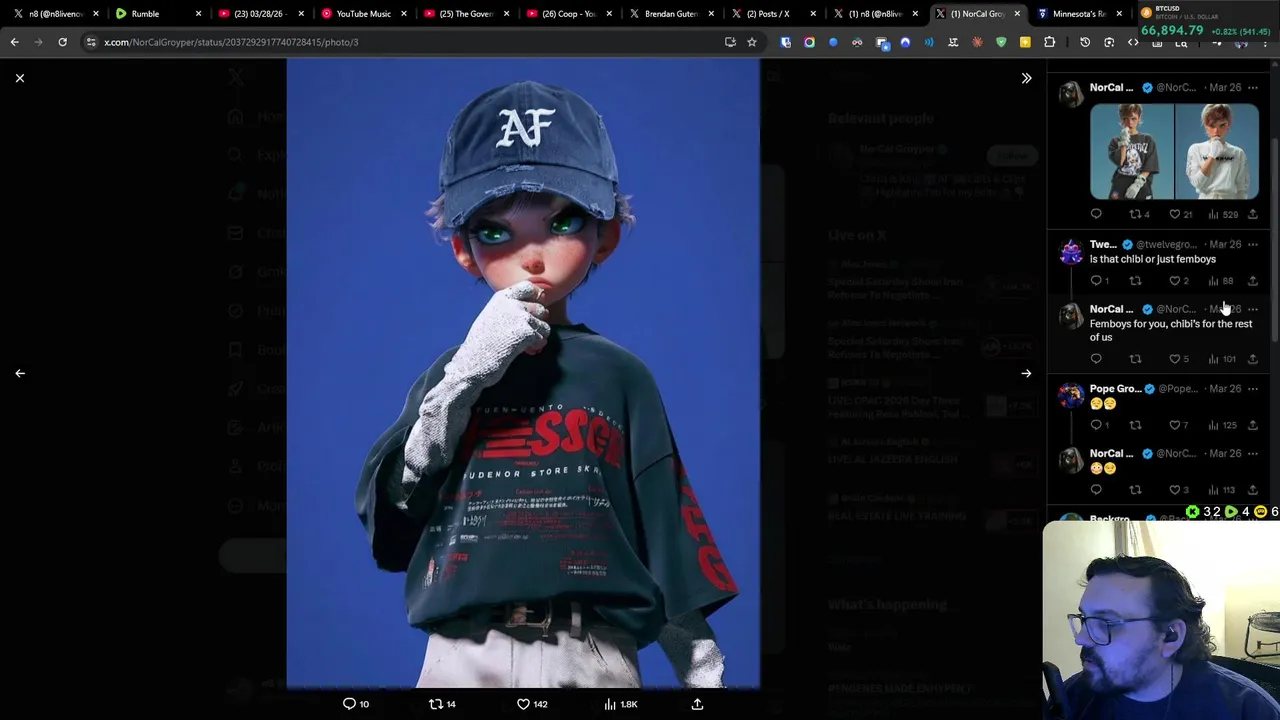Close the photo viewer with the X icon
The width and height of the screenshot is (1280, 720).
coord(20,78)
